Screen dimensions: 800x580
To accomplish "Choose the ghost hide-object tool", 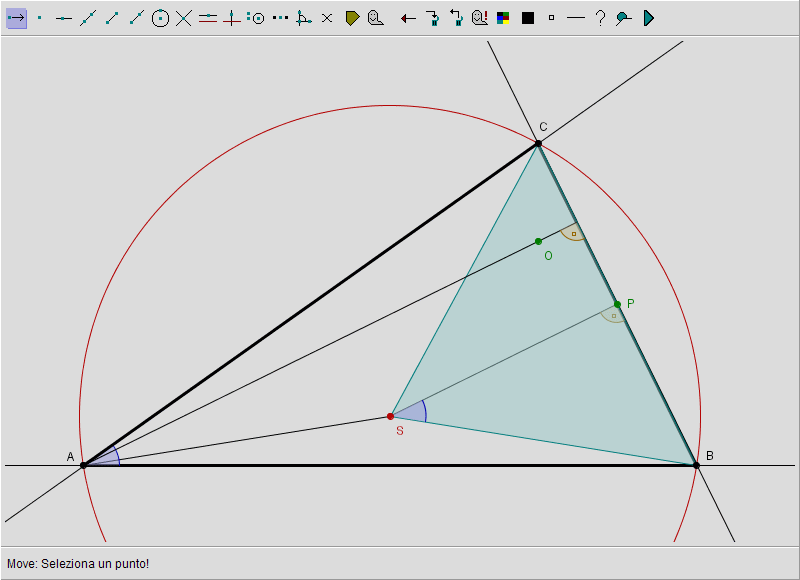I will 376,18.
